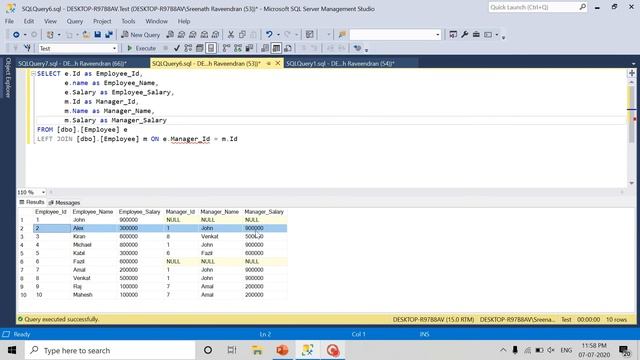Collapse the SELECT statement outline
640x360 pixels.
(x=33, y=73)
